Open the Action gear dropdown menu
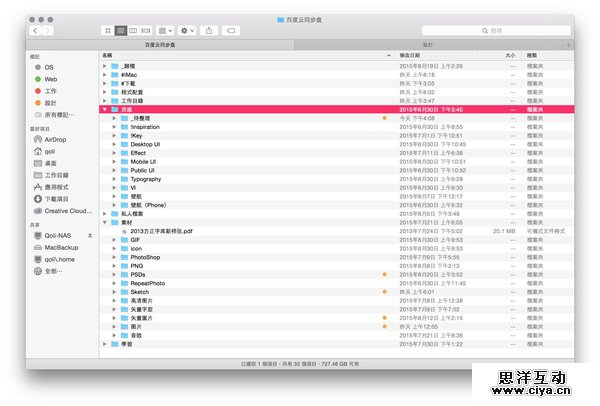600x406 pixels. [187, 31]
